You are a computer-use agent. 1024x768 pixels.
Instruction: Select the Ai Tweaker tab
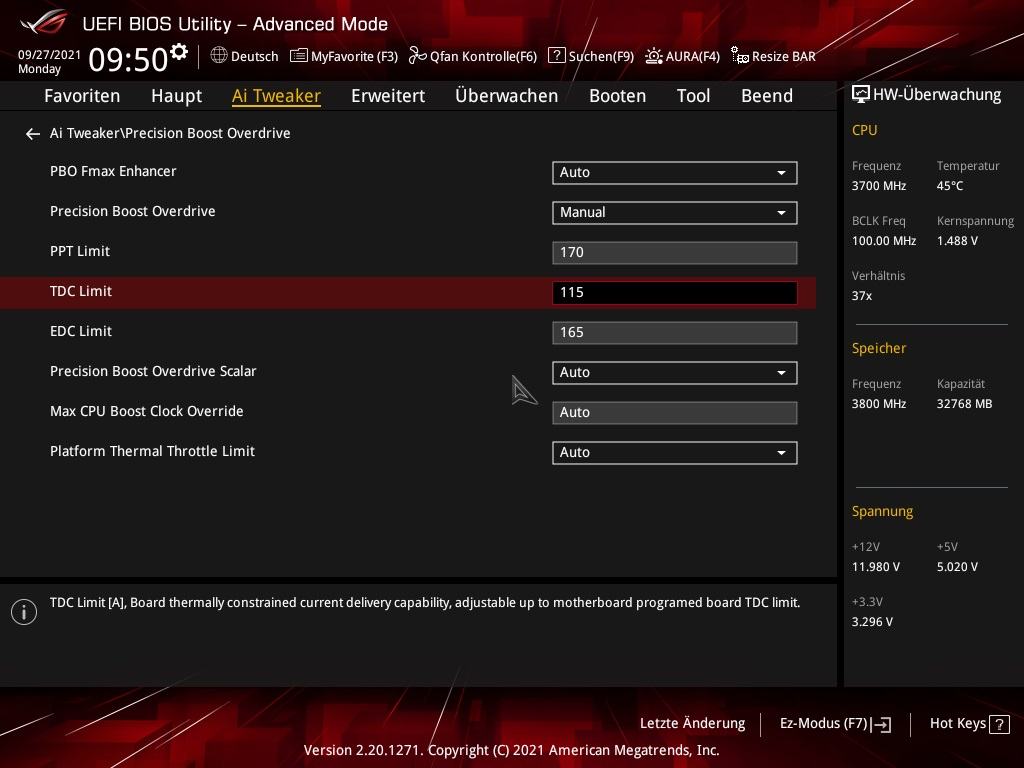click(276, 96)
